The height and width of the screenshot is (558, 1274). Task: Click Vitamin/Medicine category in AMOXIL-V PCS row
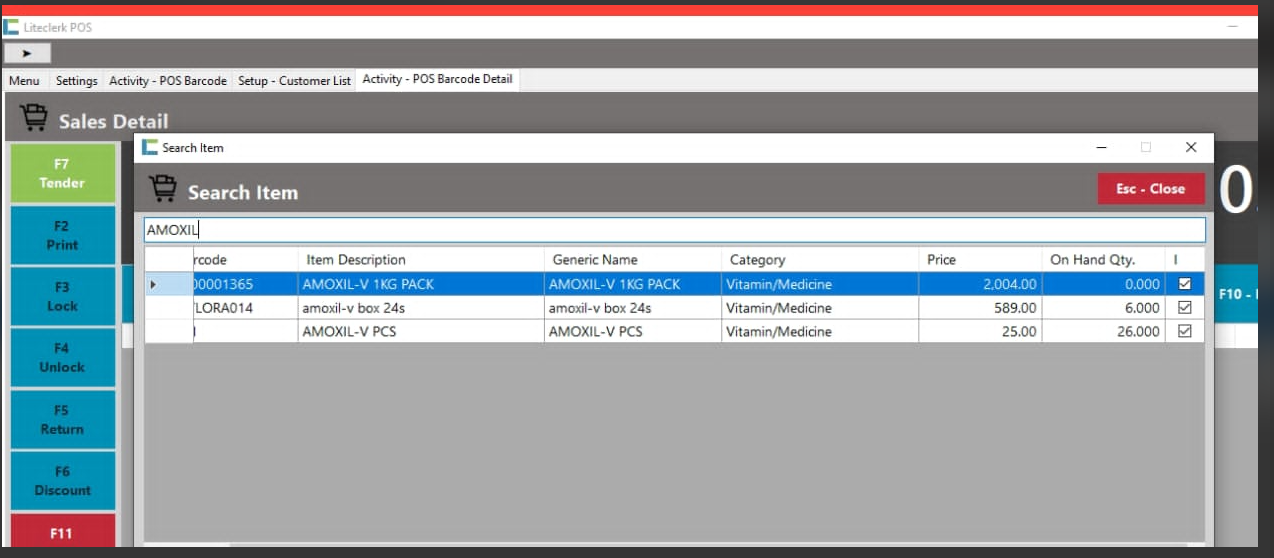[x=820, y=332]
